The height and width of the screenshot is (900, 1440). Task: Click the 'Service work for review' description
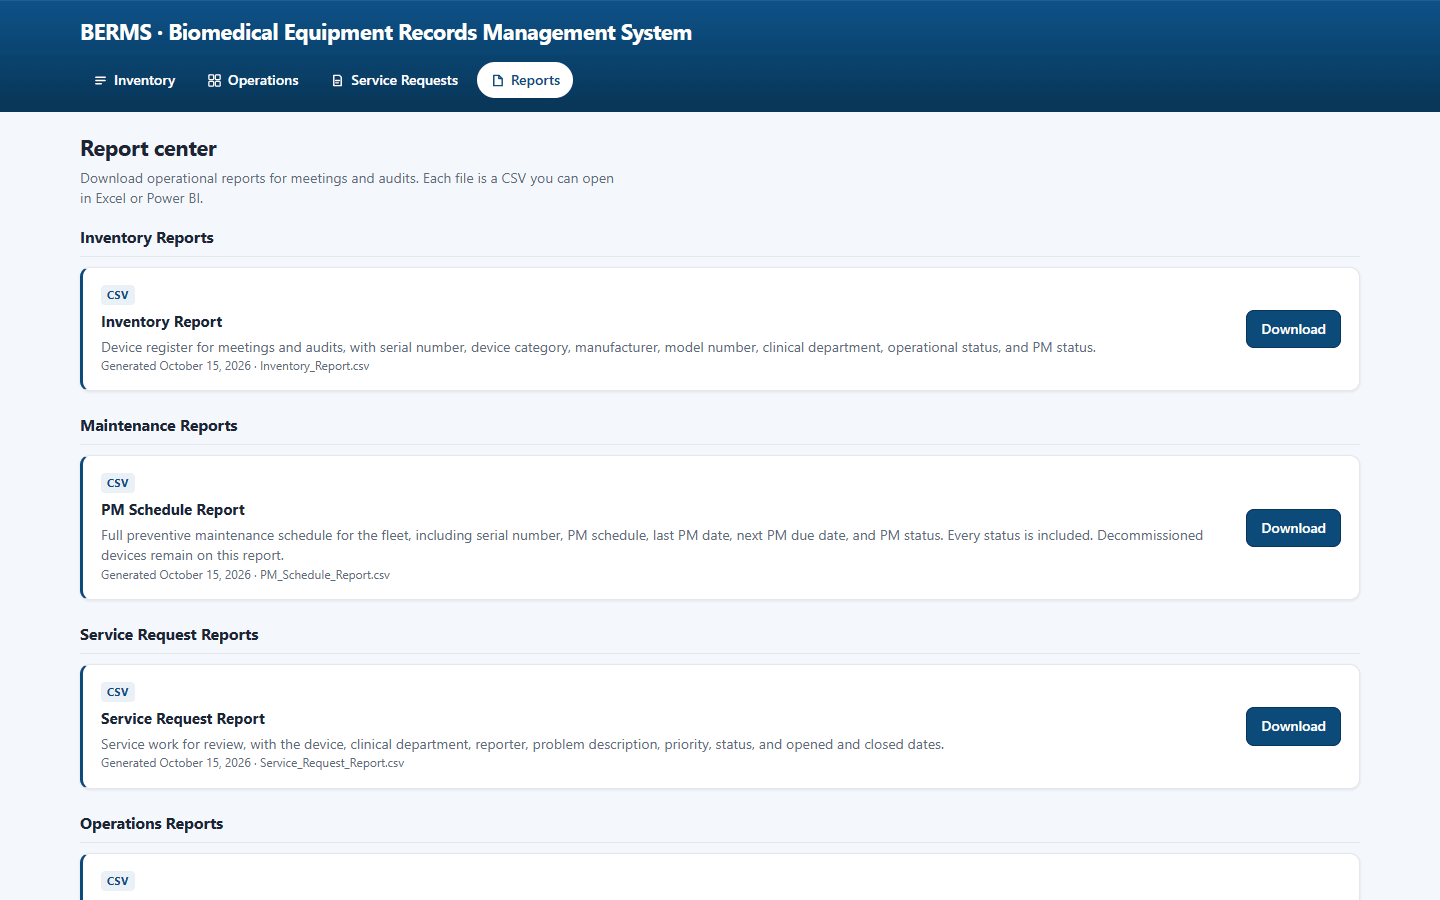(522, 745)
